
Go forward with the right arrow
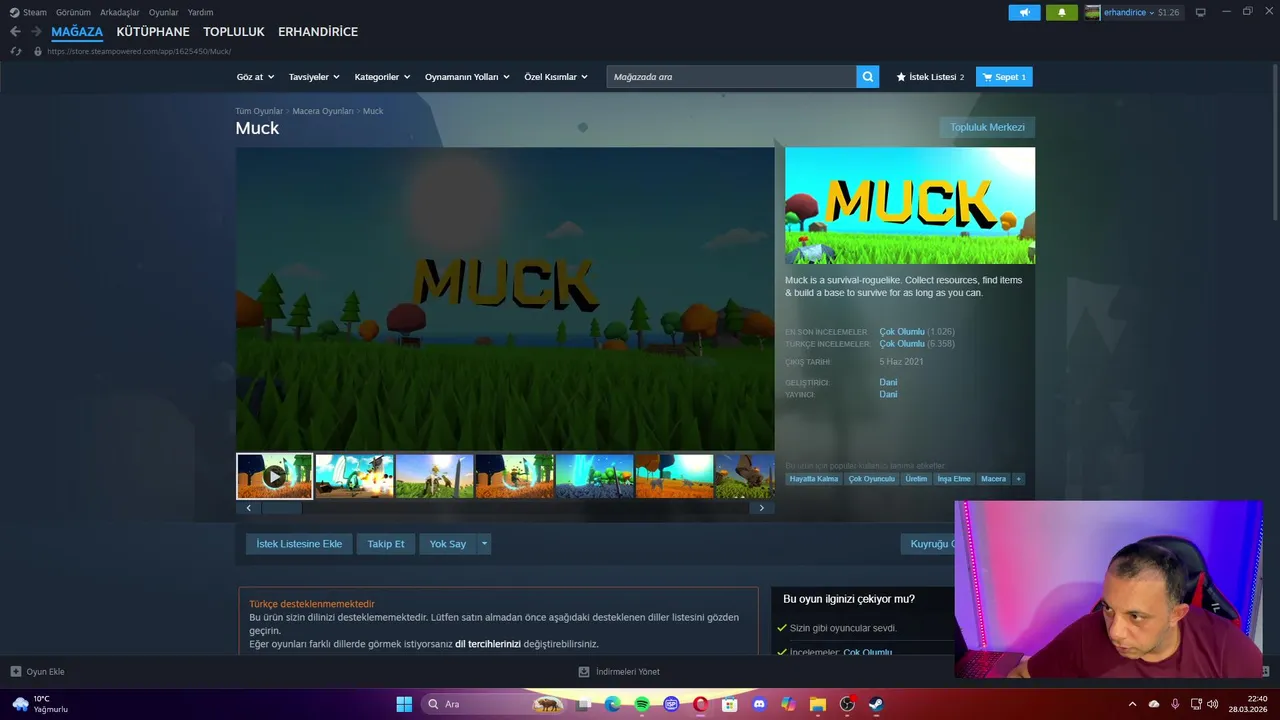(x=36, y=32)
